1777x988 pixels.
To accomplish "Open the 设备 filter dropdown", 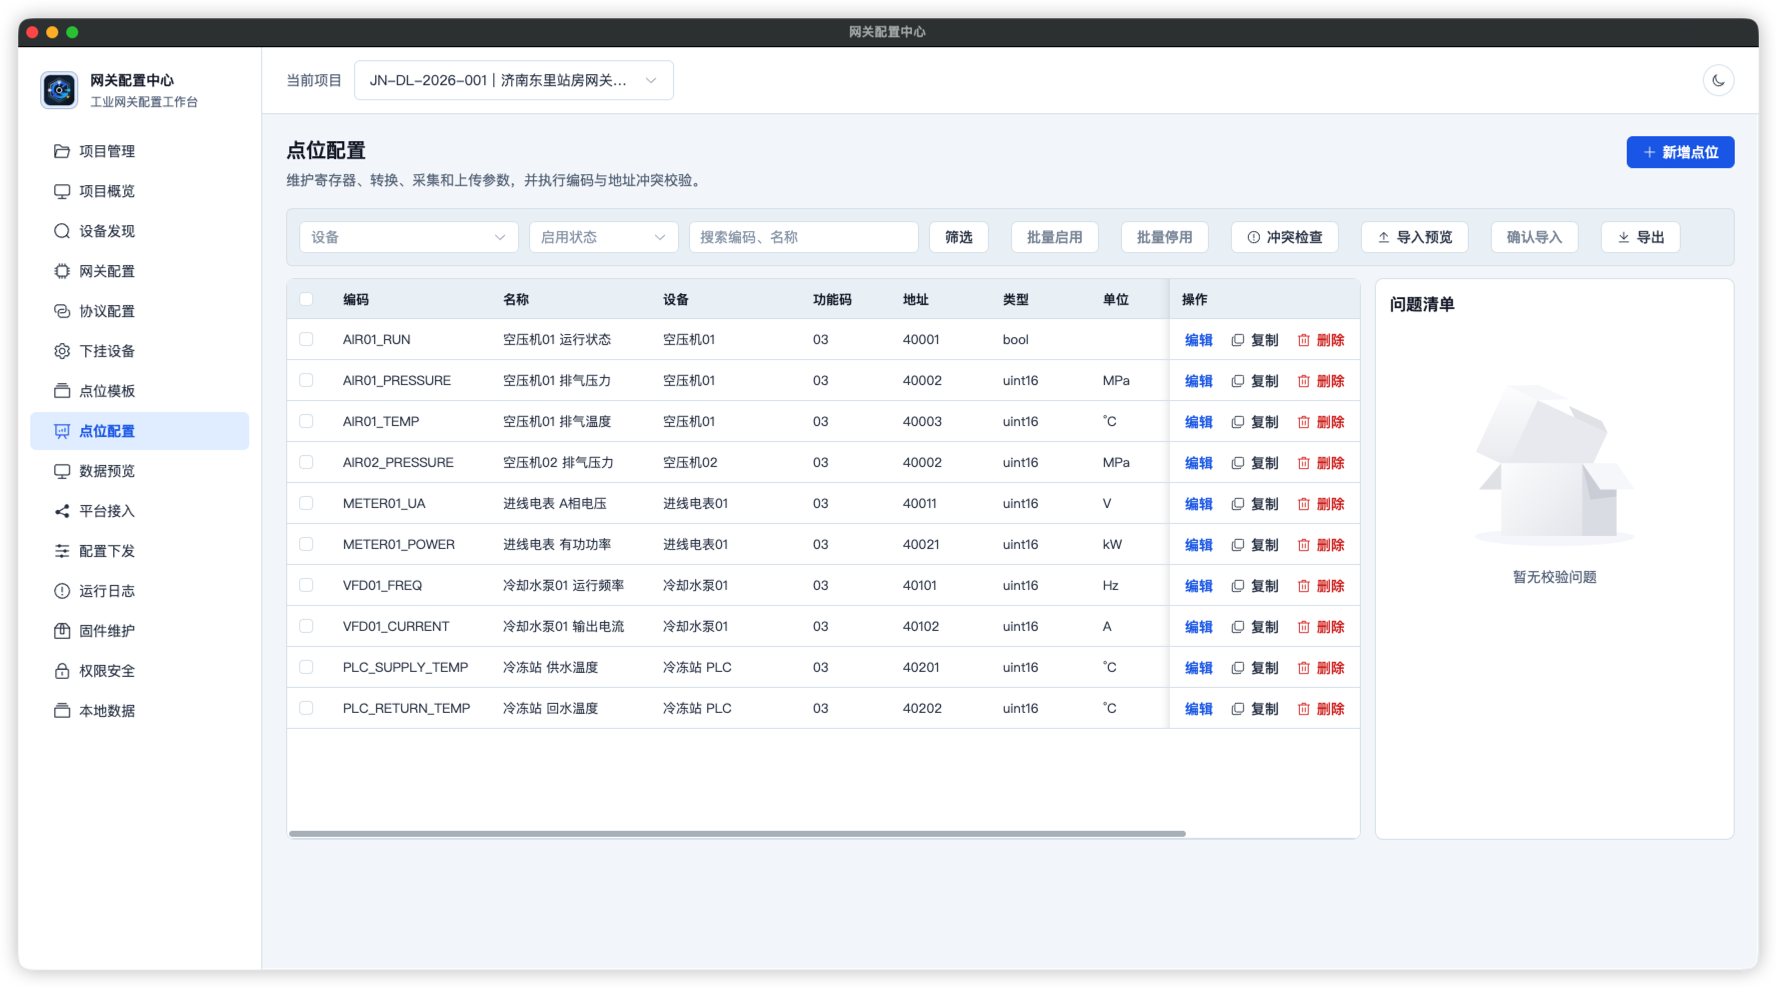I will pos(408,237).
